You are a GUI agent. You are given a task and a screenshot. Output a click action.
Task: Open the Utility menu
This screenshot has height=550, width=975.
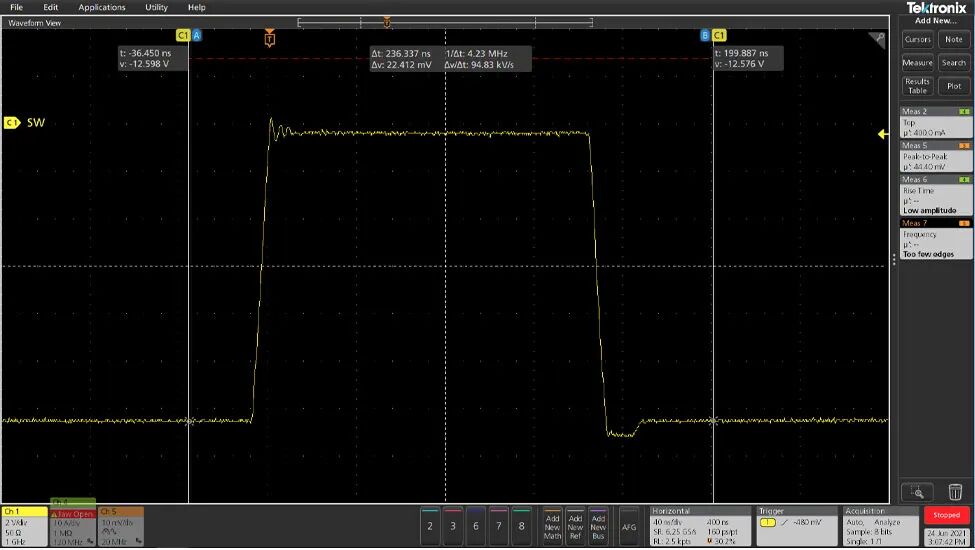[x=156, y=7]
